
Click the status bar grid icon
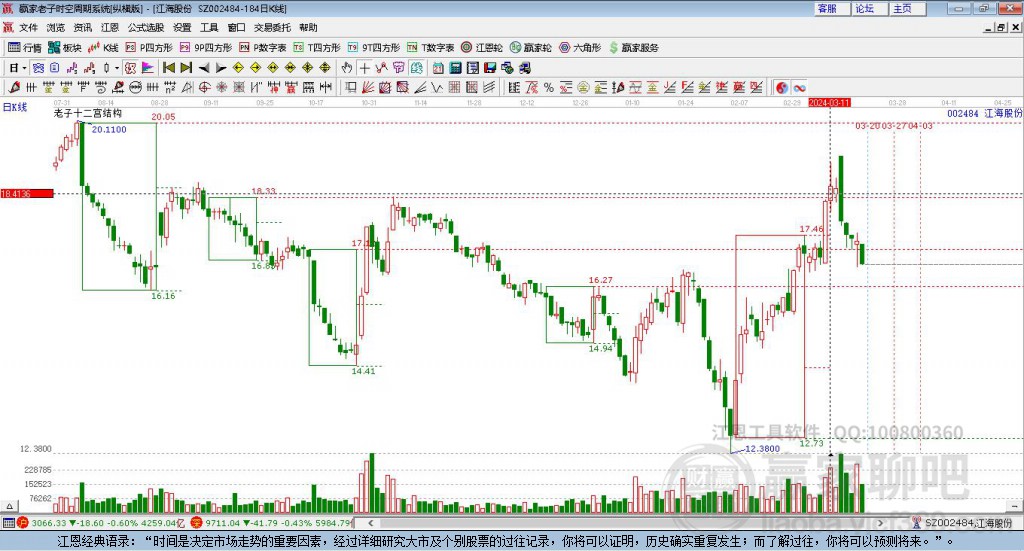coord(8,522)
